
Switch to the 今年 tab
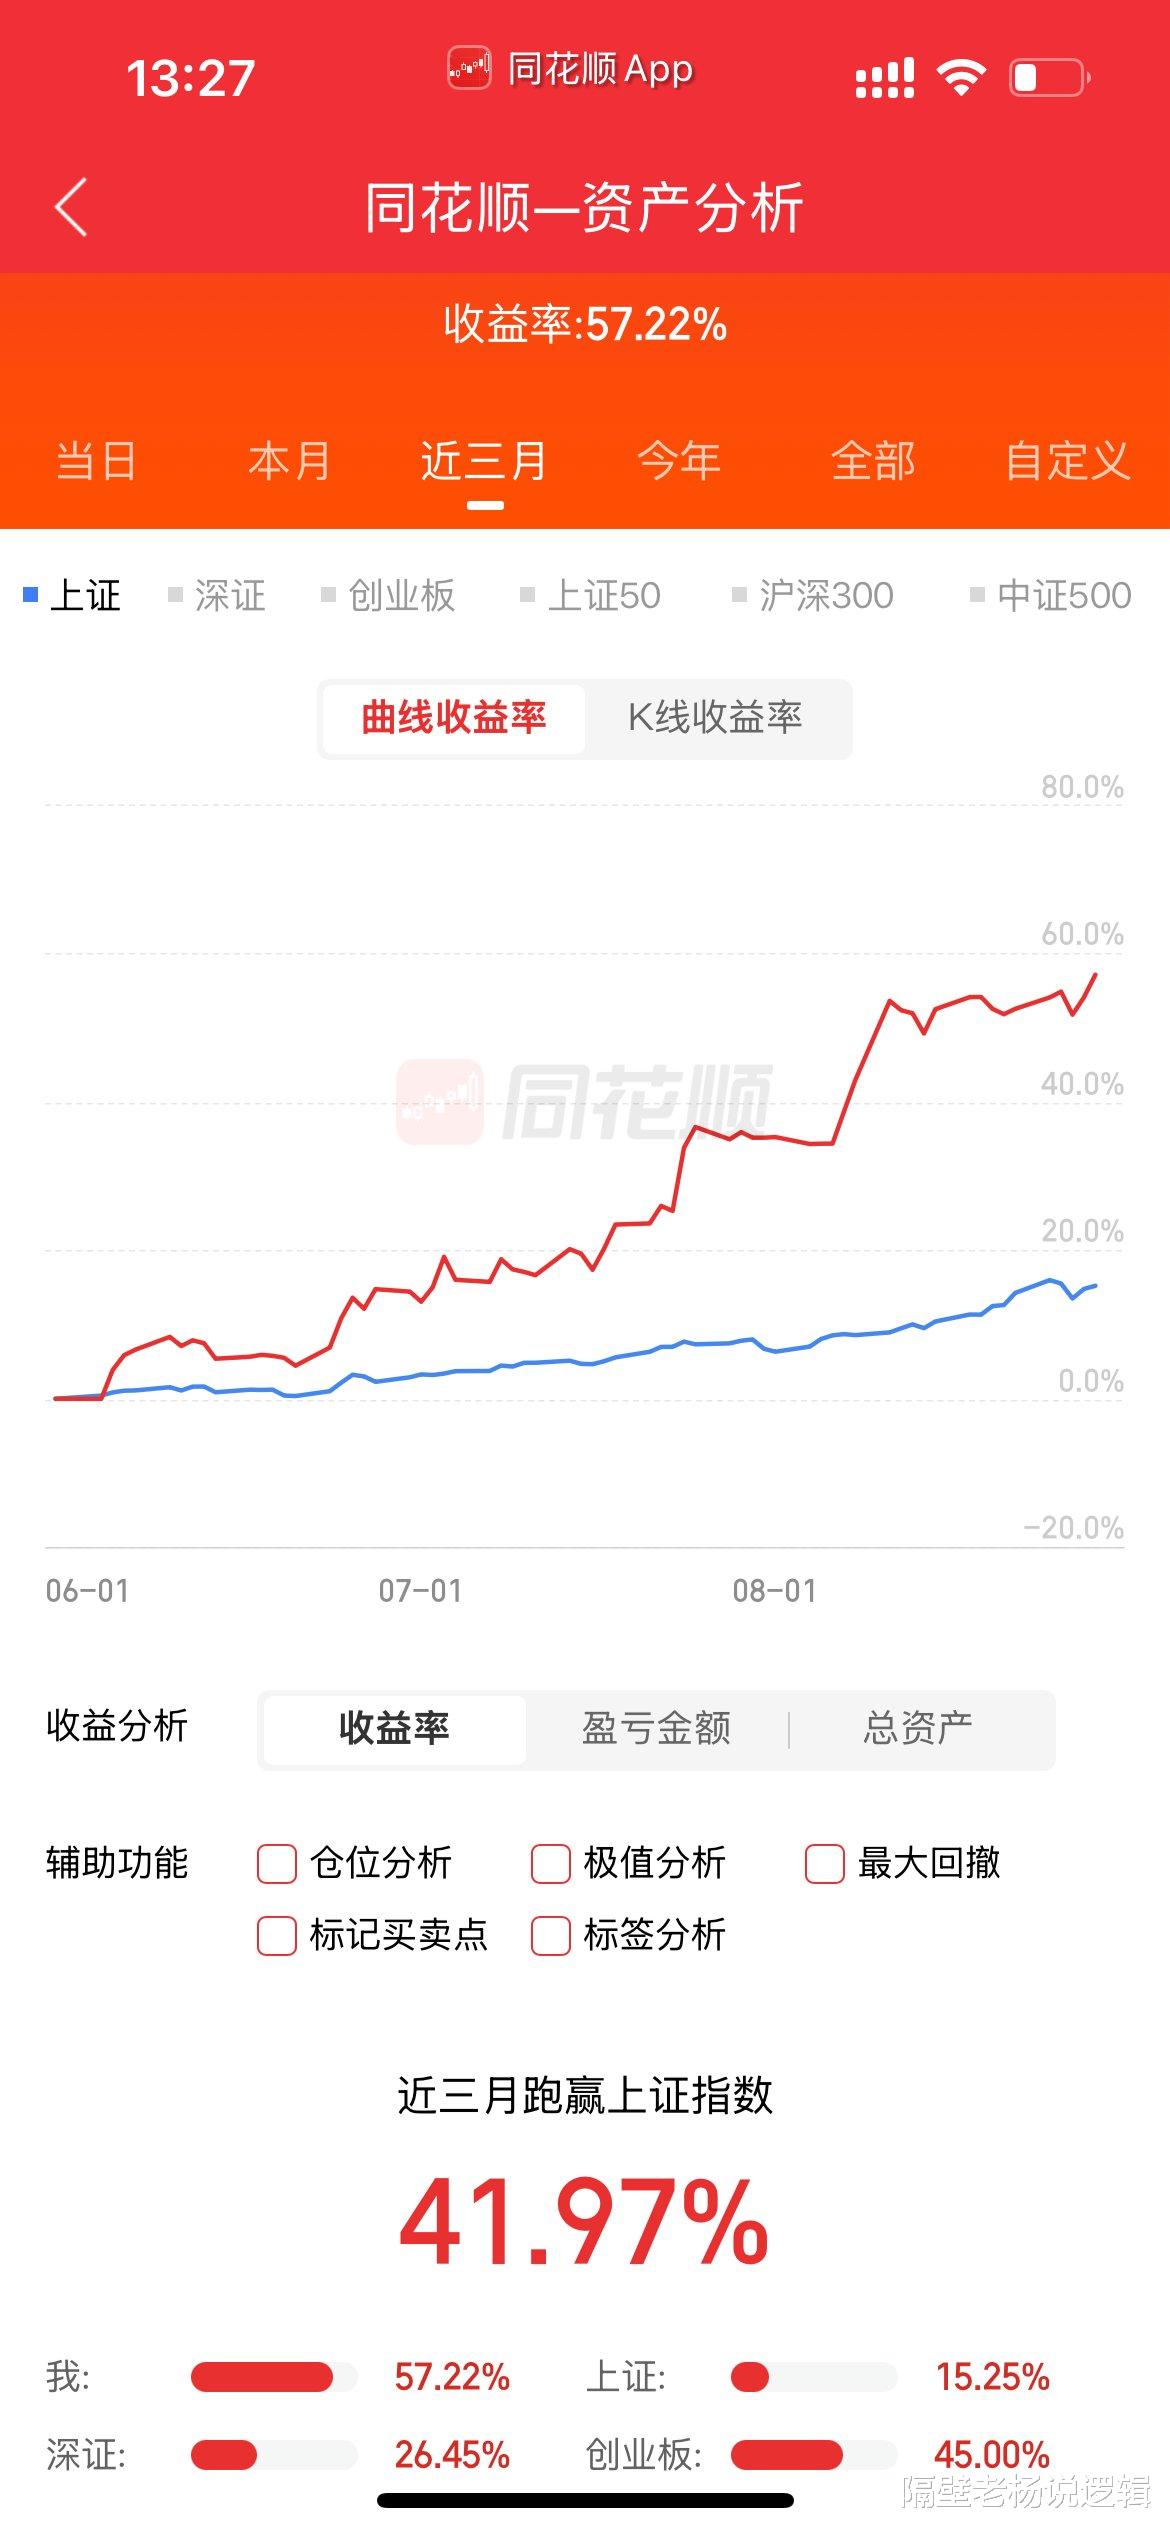679,461
